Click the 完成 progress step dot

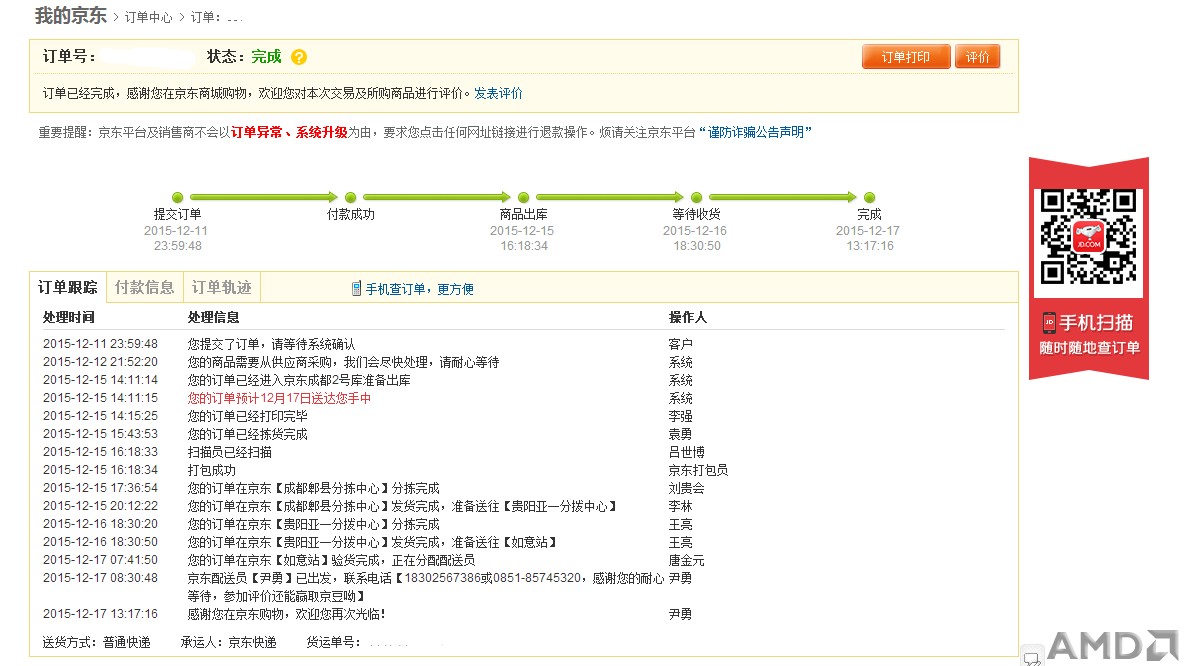tap(869, 197)
